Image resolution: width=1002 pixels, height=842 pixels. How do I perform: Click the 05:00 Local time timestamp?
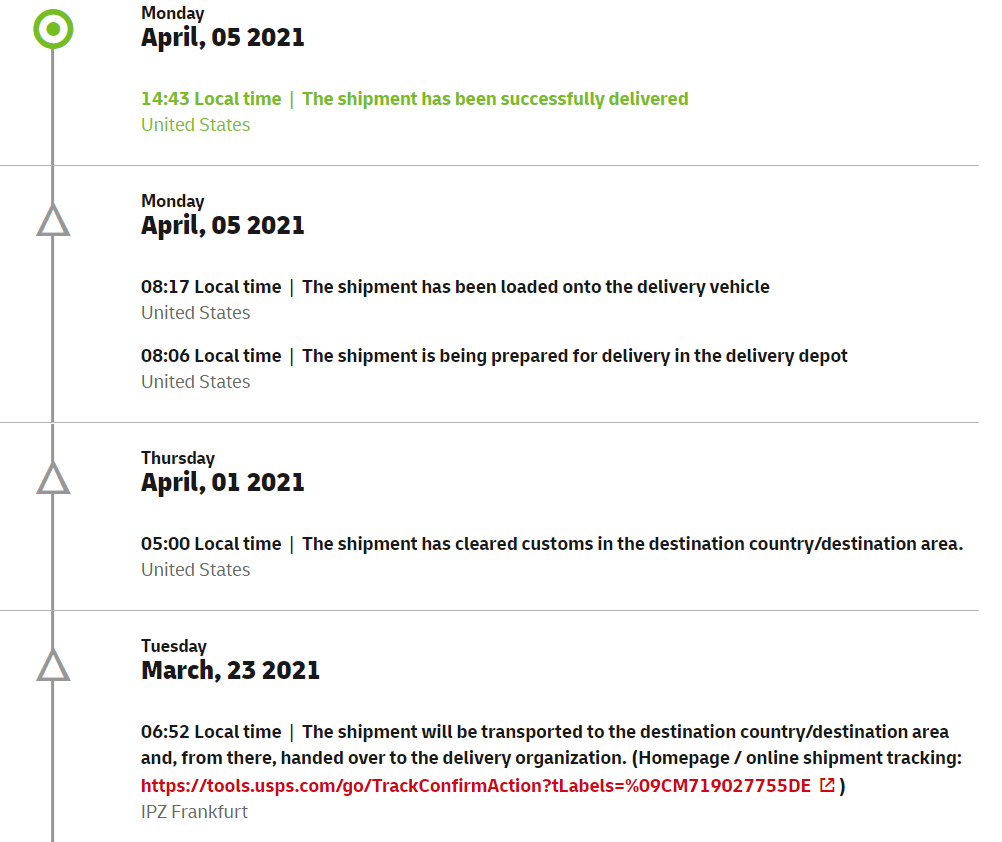coord(211,544)
